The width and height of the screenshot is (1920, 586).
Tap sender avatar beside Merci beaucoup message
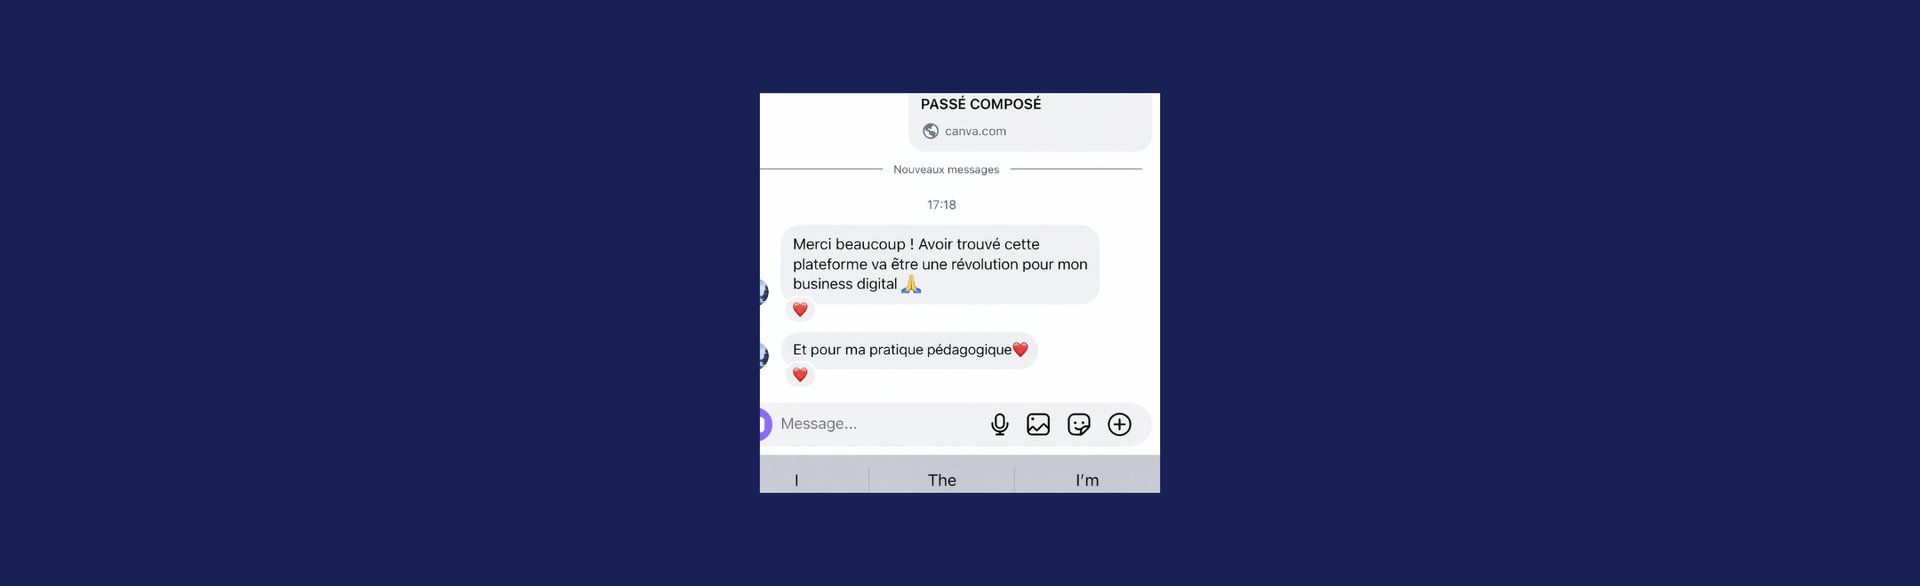tap(764, 292)
